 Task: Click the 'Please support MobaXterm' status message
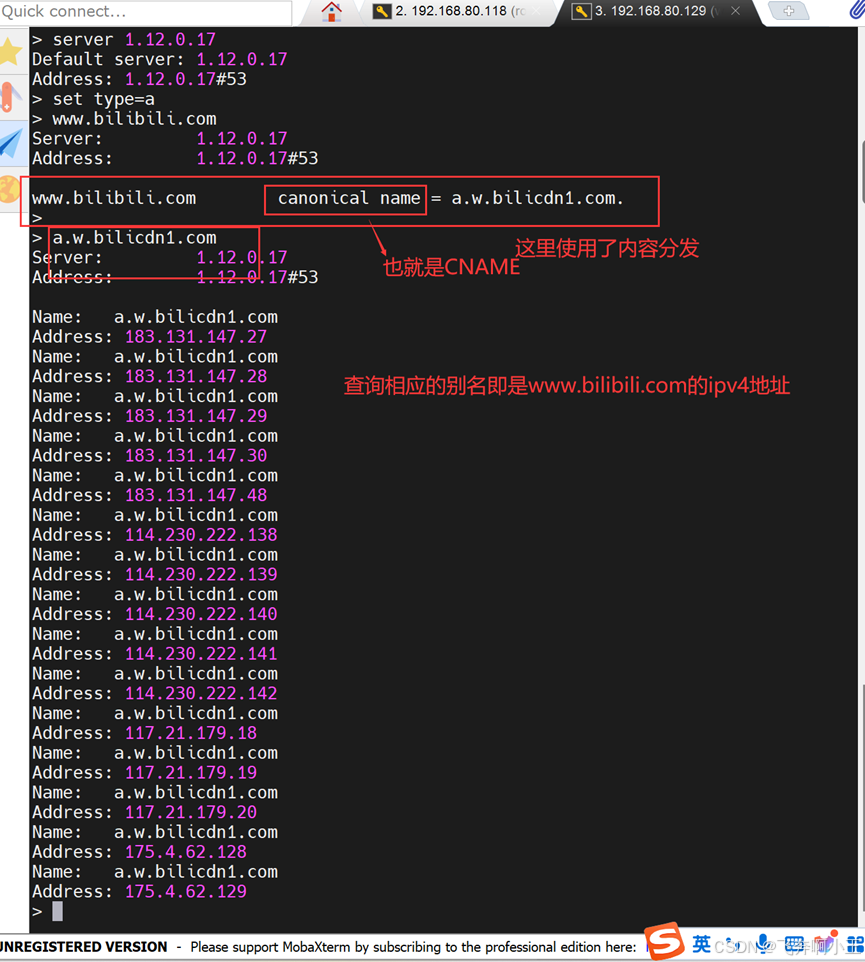click(413, 947)
